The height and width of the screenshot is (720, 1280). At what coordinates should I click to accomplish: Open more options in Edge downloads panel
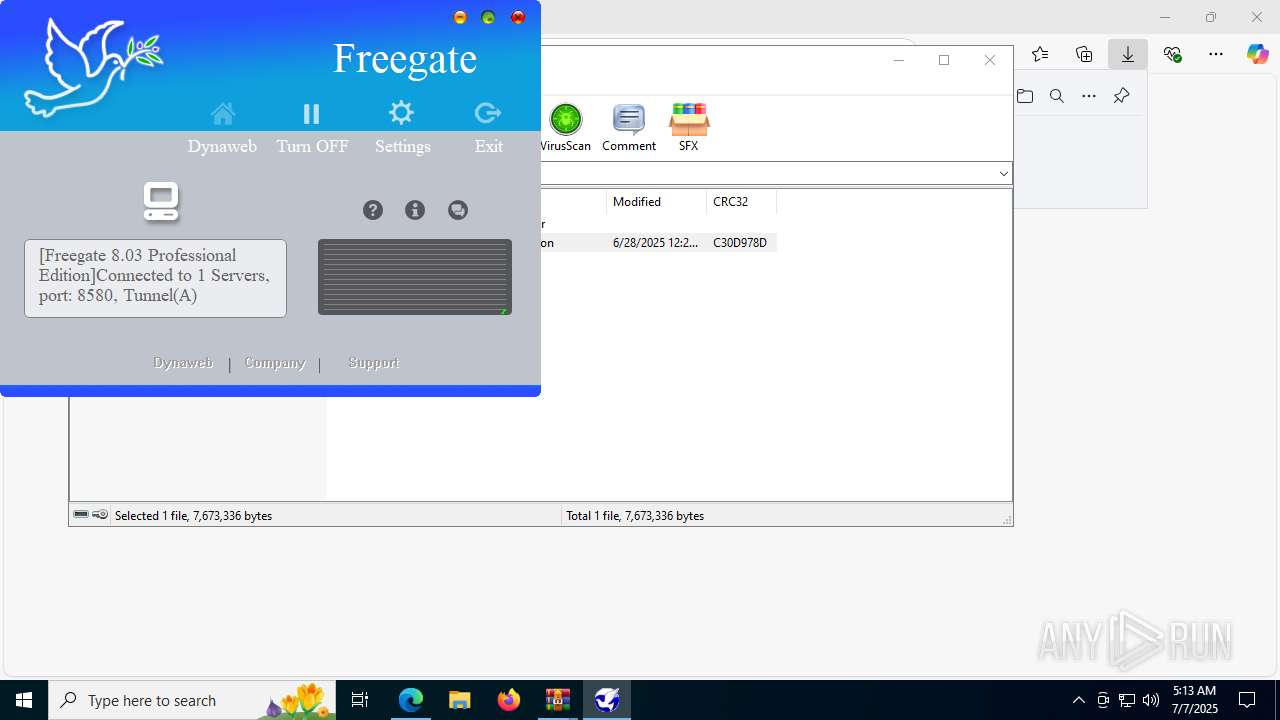click(1089, 96)
